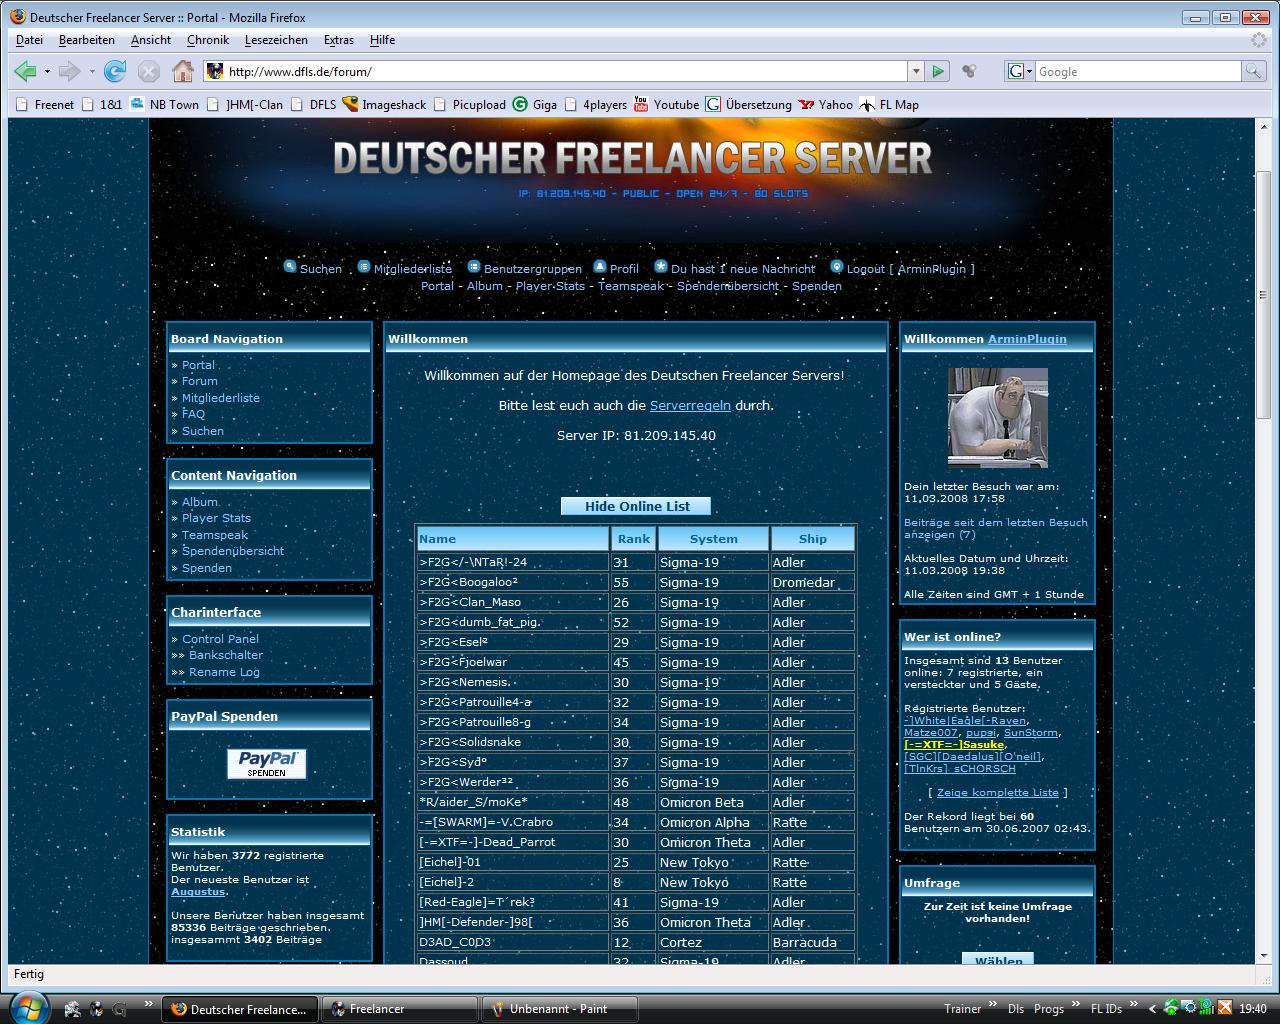Viewport: 1280px width, 1024px height.
Task: Click the search magnifier icon
Action: click(x=1252, y=71)
